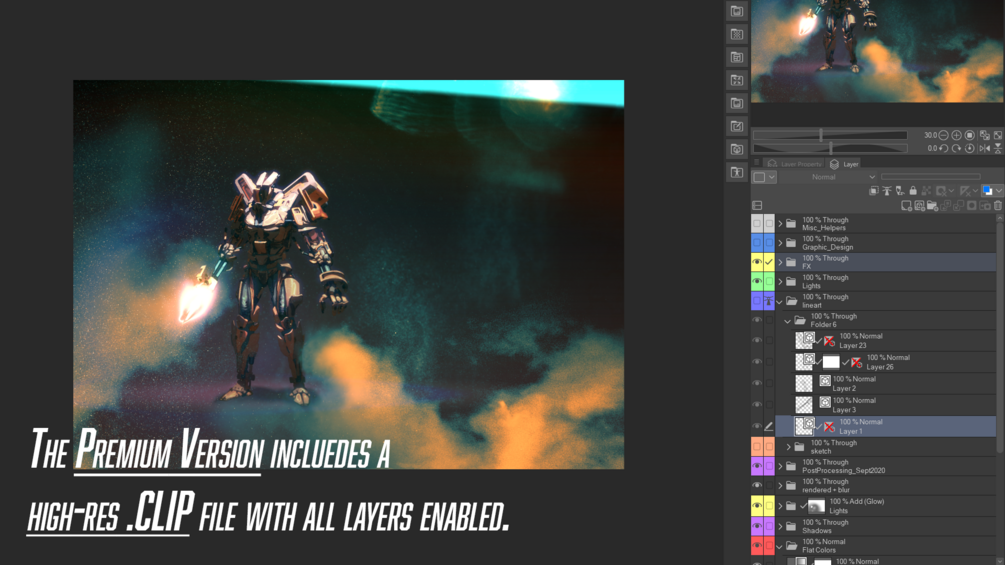Open the palette color dropdown beside square
1005x565 pixels.
pyautogui.click(x=772, y=177)
